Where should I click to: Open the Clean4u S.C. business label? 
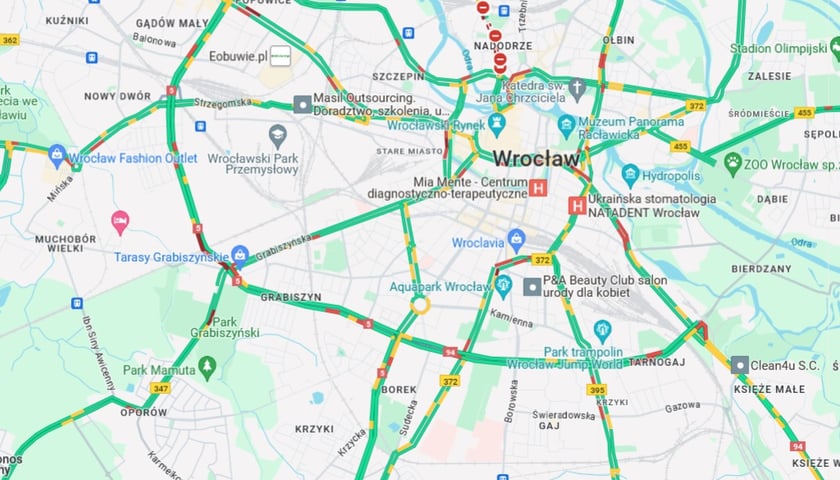point(785,366)
